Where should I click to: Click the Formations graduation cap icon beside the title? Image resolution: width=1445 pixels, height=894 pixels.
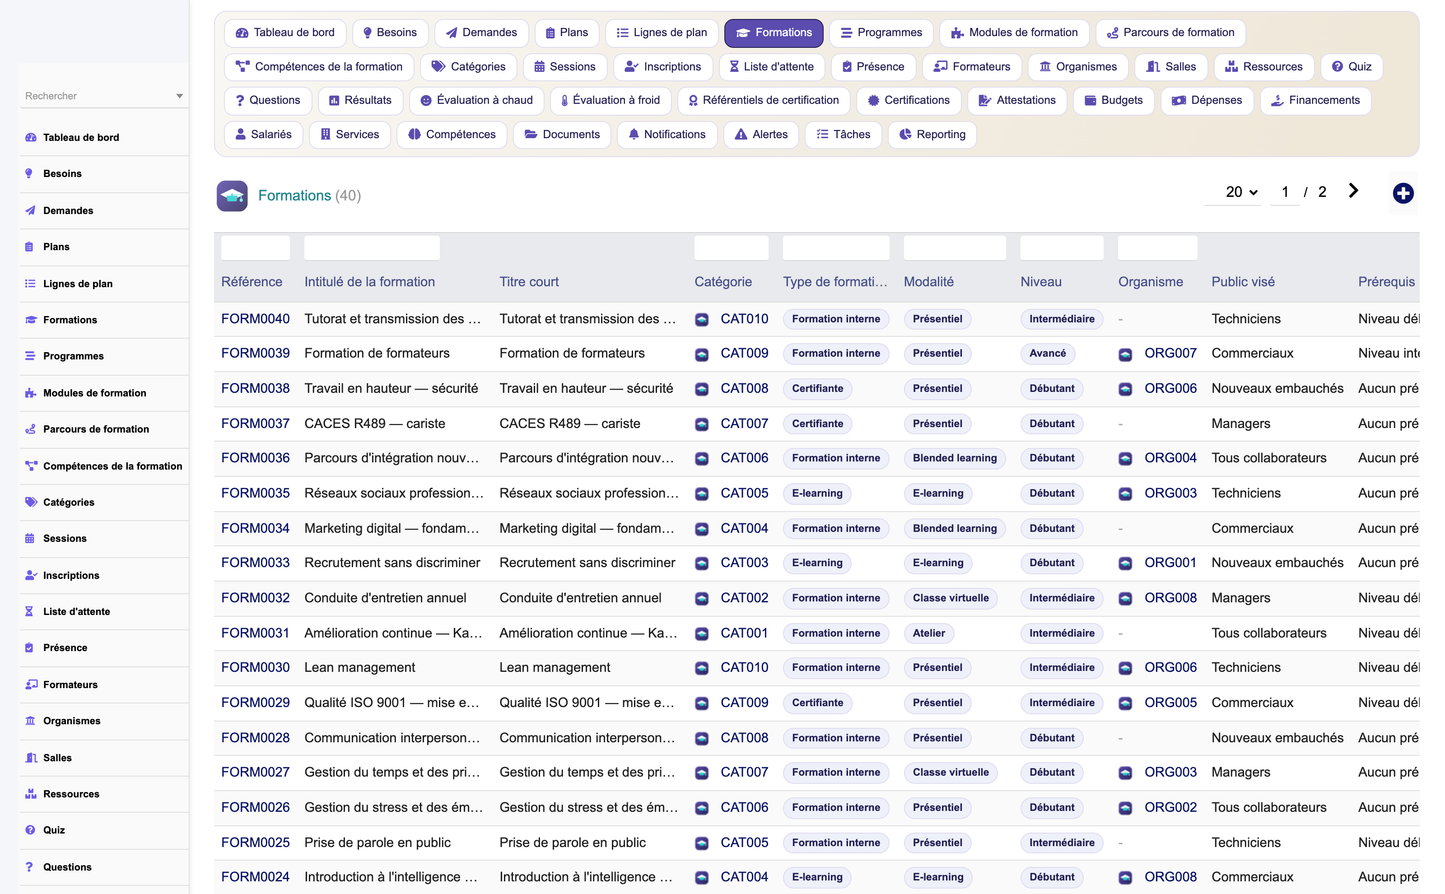click(232, 196)
